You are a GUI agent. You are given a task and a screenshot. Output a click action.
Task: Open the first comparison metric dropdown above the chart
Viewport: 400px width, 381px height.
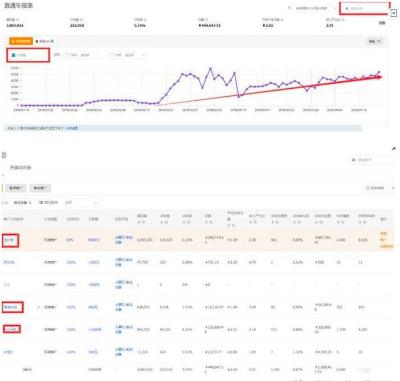click(84, 55)
